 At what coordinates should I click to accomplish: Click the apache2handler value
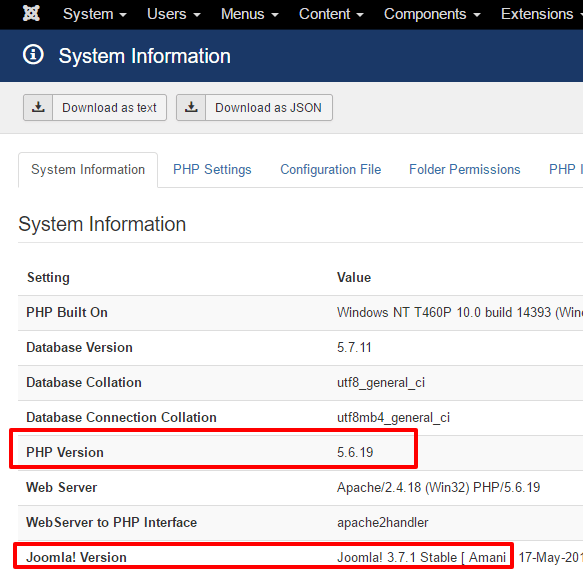coord(383,523)
